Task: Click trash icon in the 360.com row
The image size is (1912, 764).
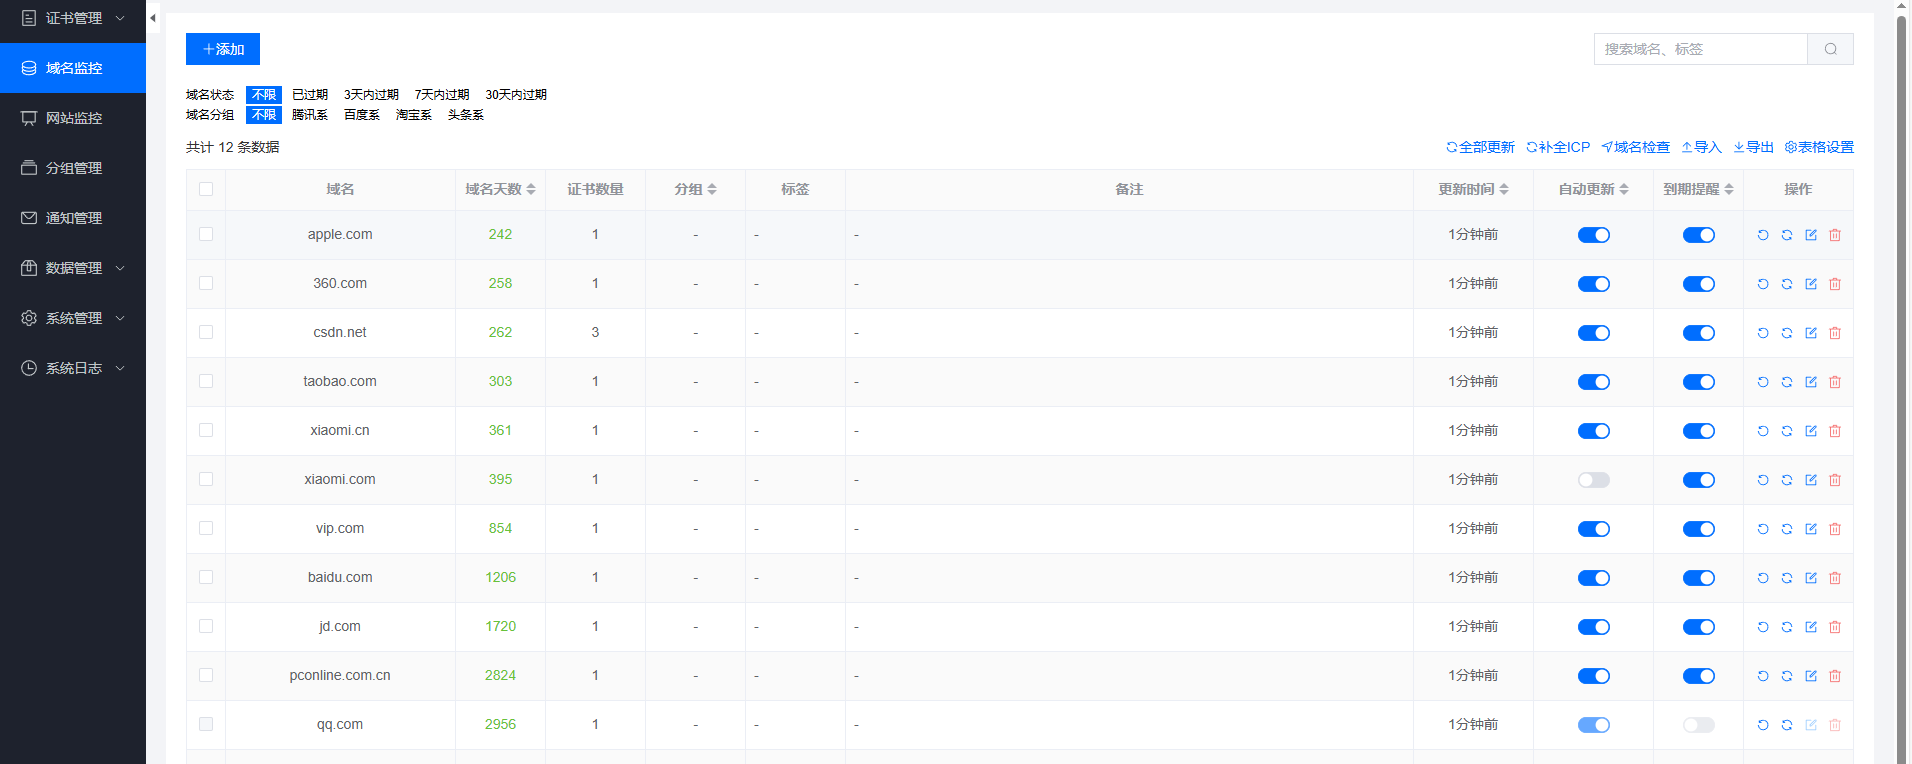Action: [x=1835, y=284]
